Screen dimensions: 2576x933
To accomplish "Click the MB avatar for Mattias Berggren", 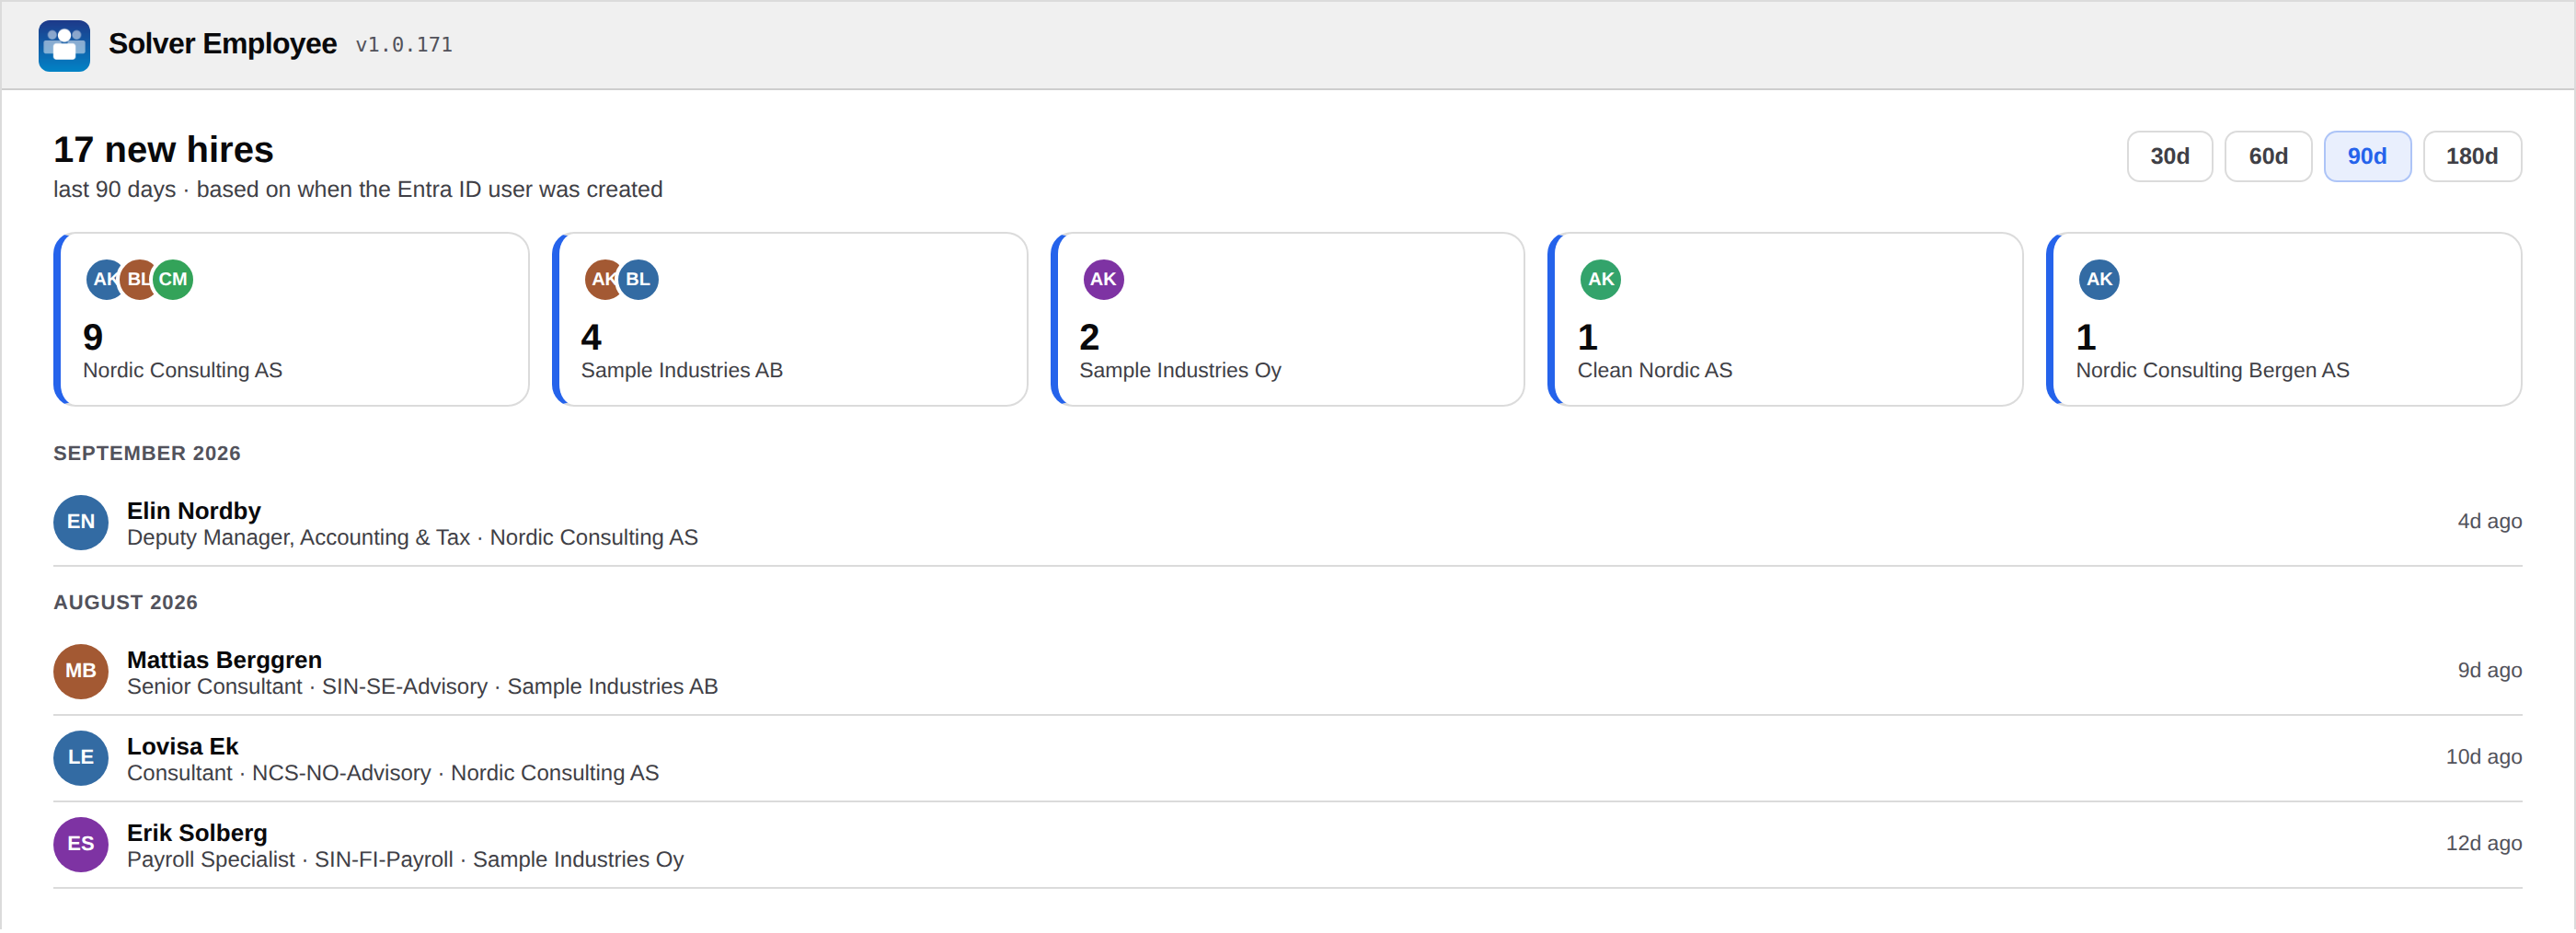I will click(81, 671).
